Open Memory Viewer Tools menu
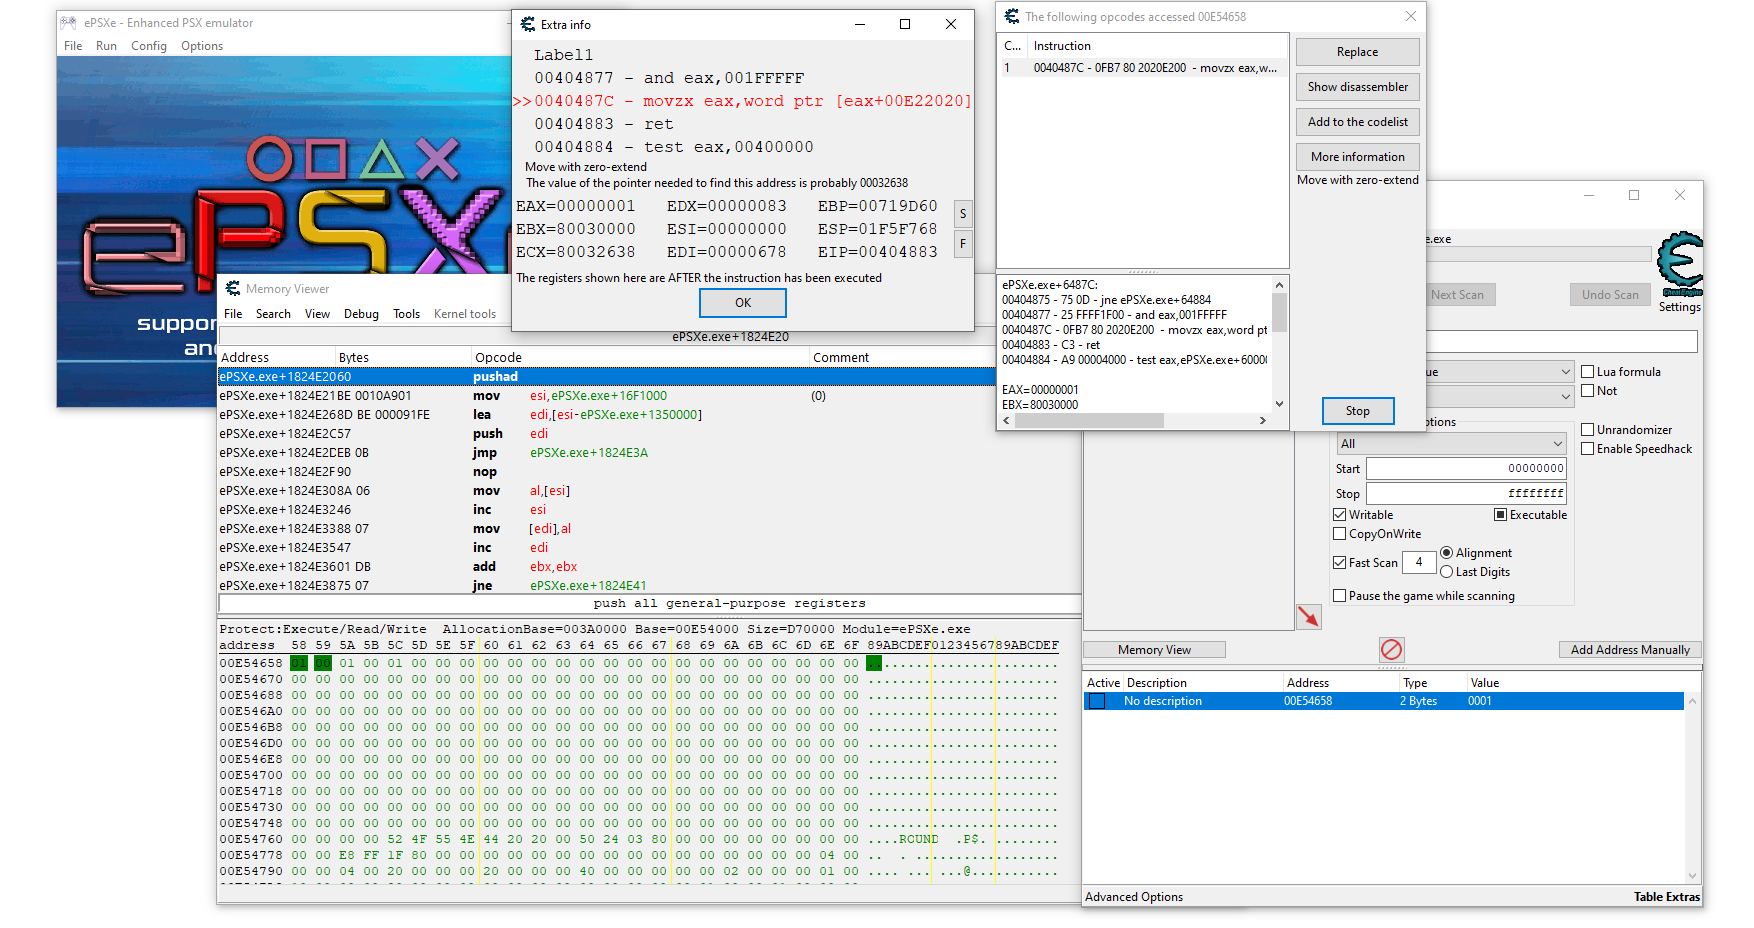The image size is (1754, 928). [406, 313]
